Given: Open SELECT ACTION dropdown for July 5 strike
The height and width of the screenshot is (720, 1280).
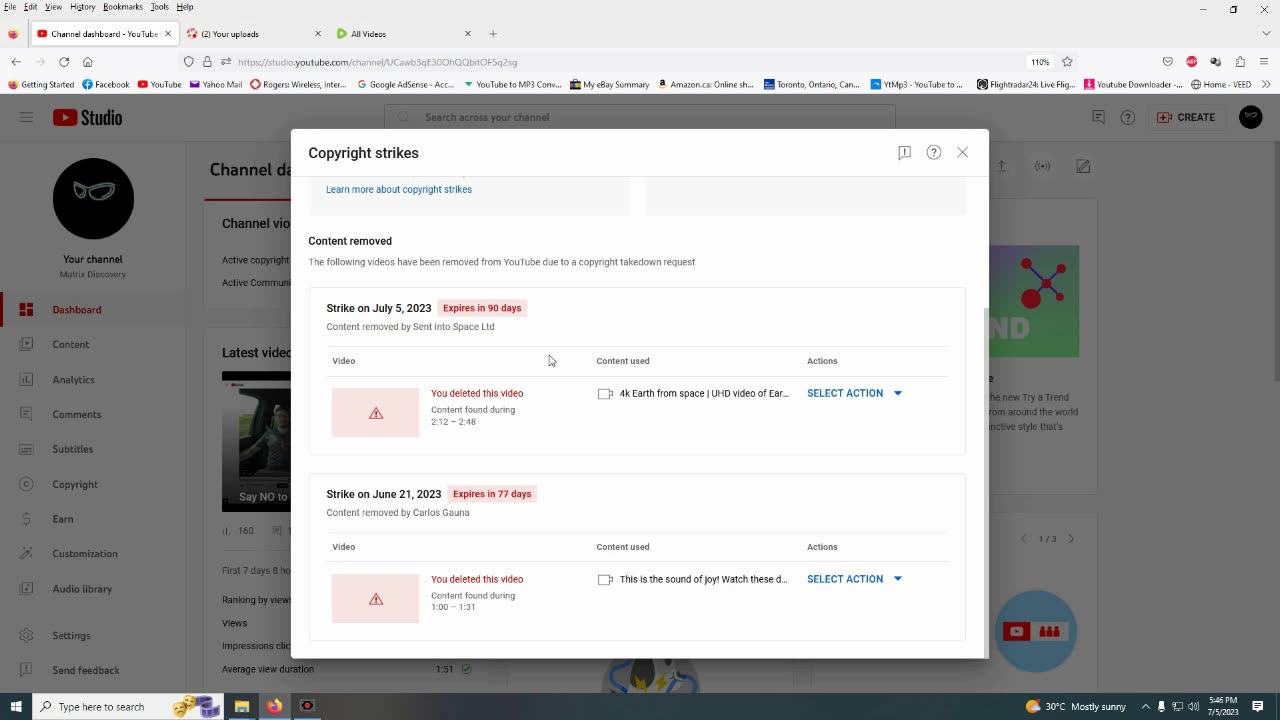Looking at the screenshot, I should click(x=854, y=393).
